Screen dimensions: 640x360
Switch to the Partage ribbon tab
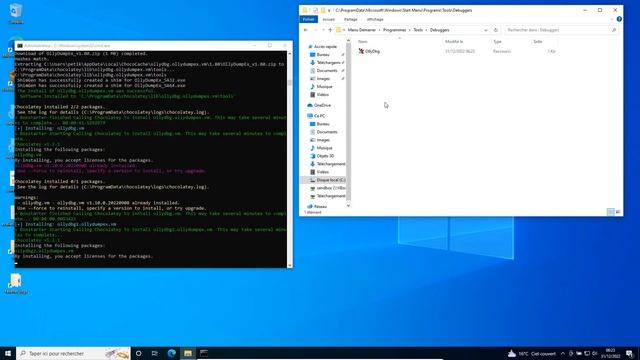[350, 19]
